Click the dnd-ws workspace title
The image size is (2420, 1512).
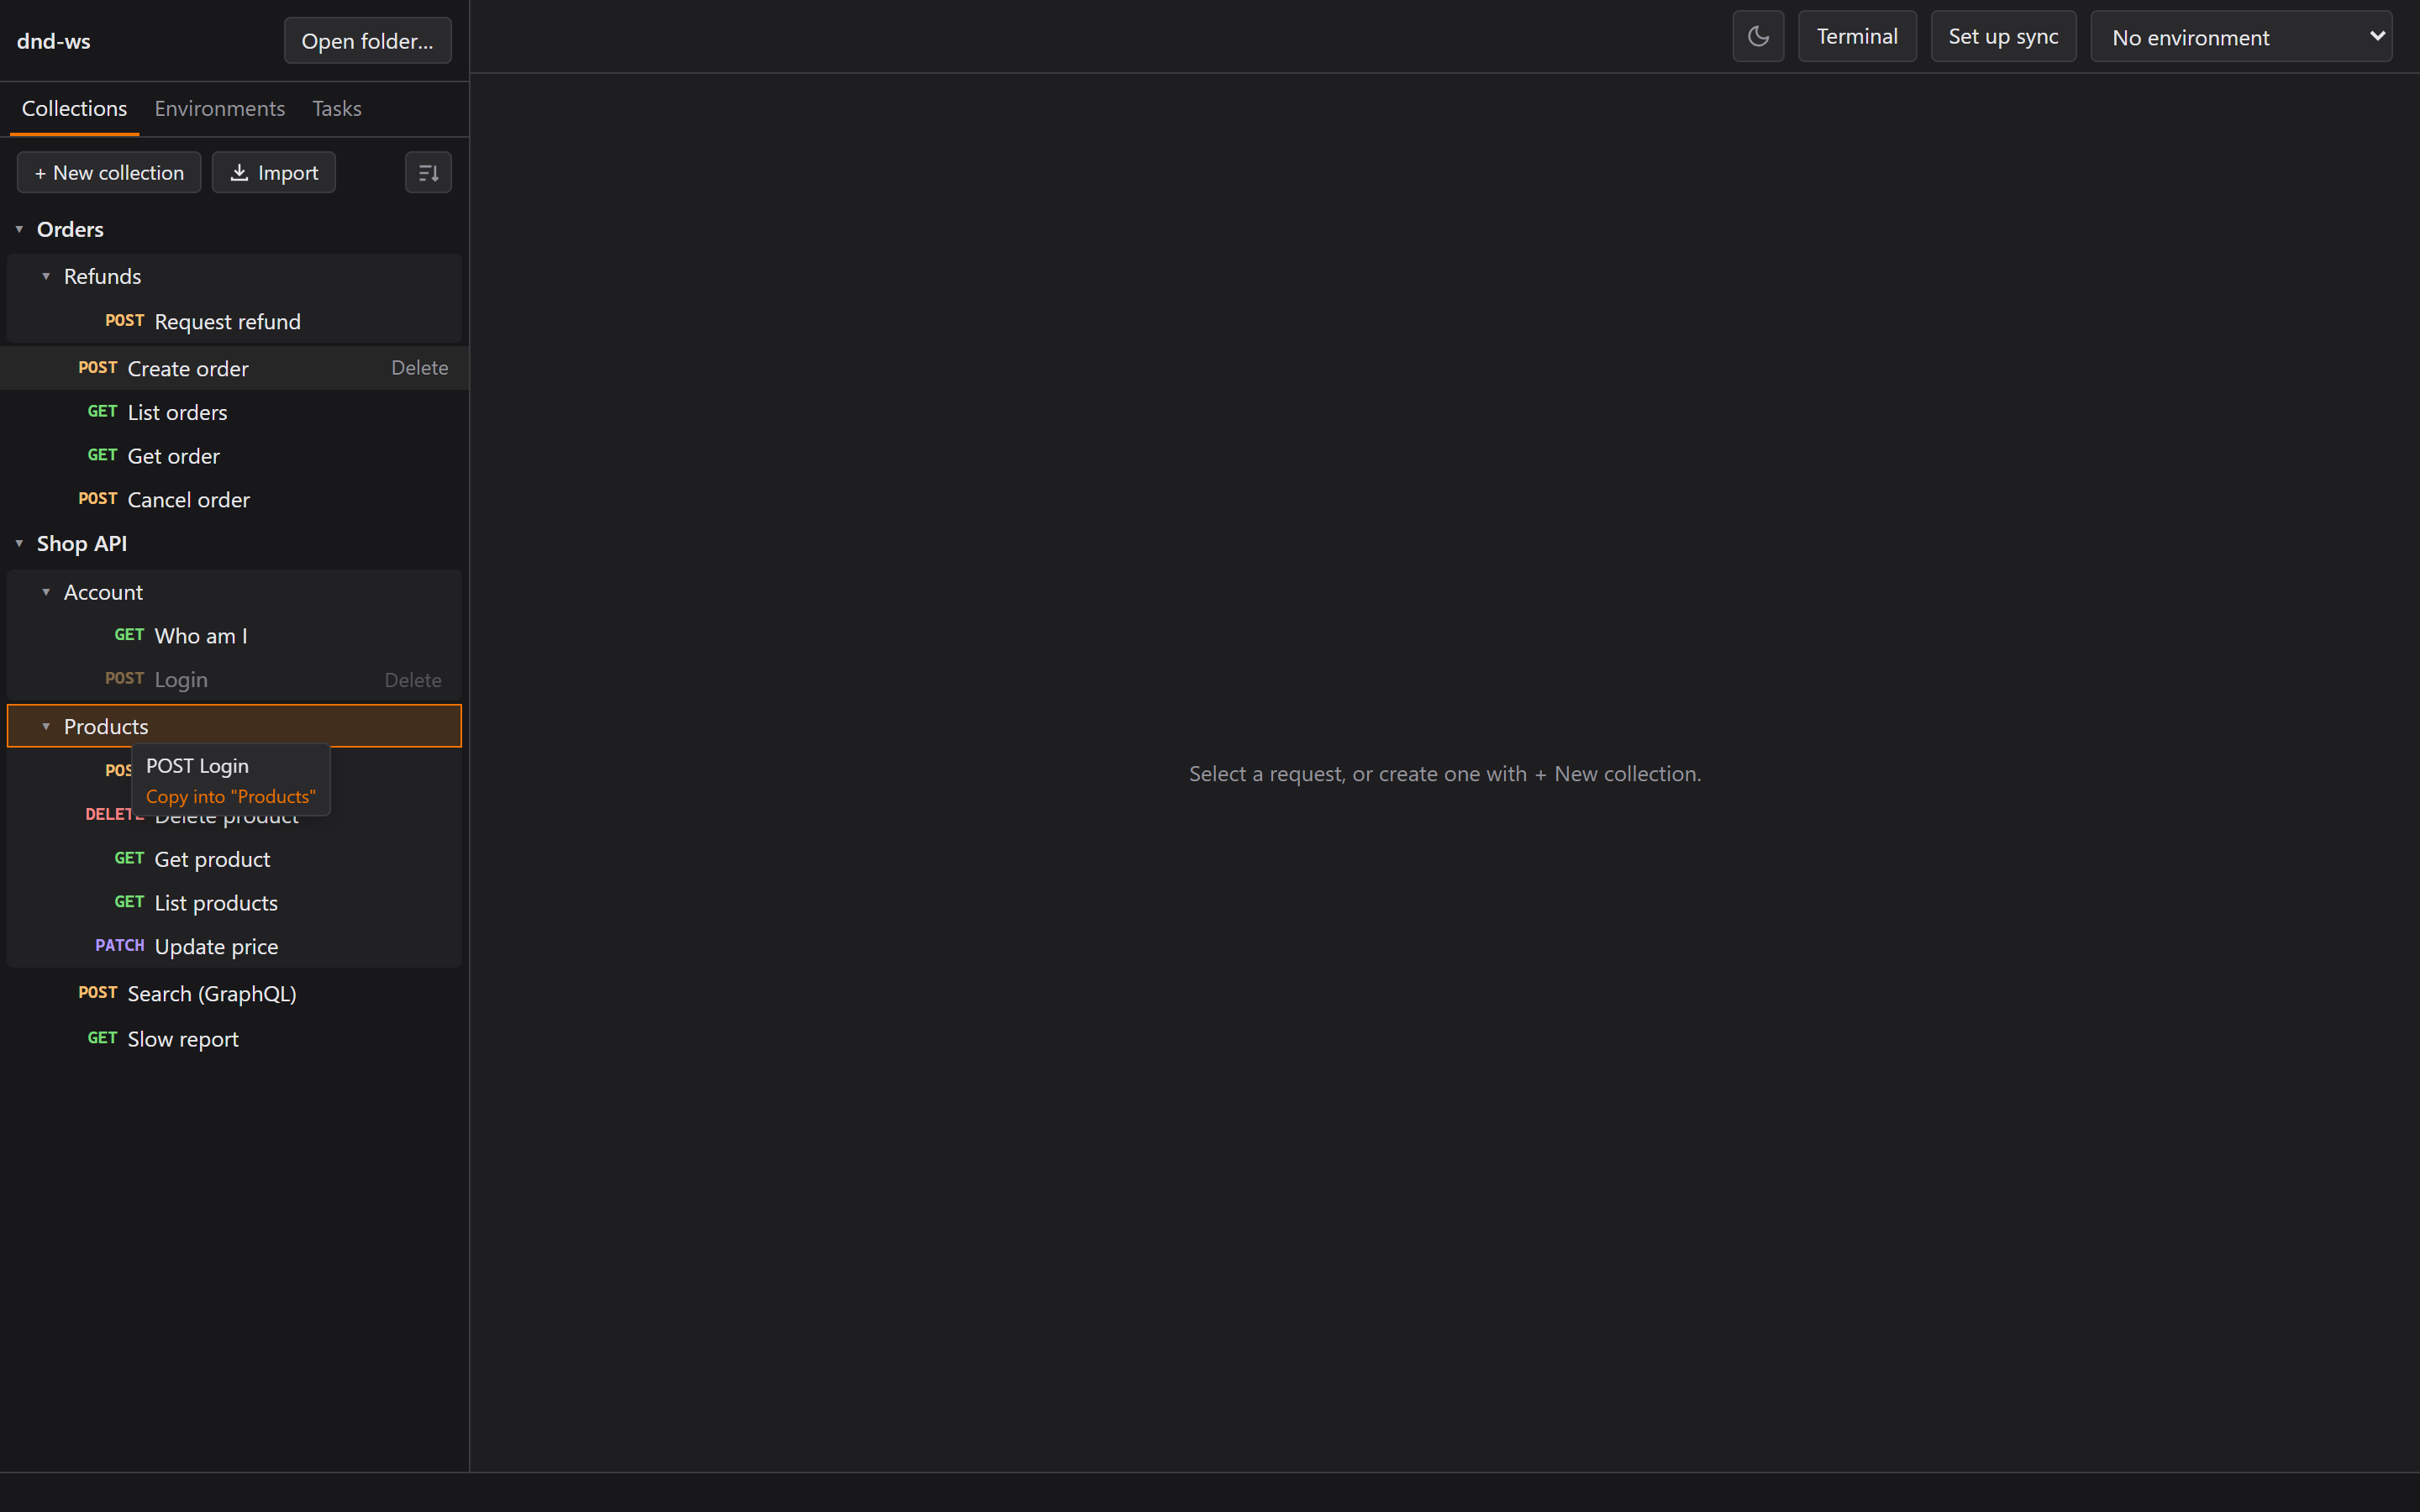[x=53, y=41]
